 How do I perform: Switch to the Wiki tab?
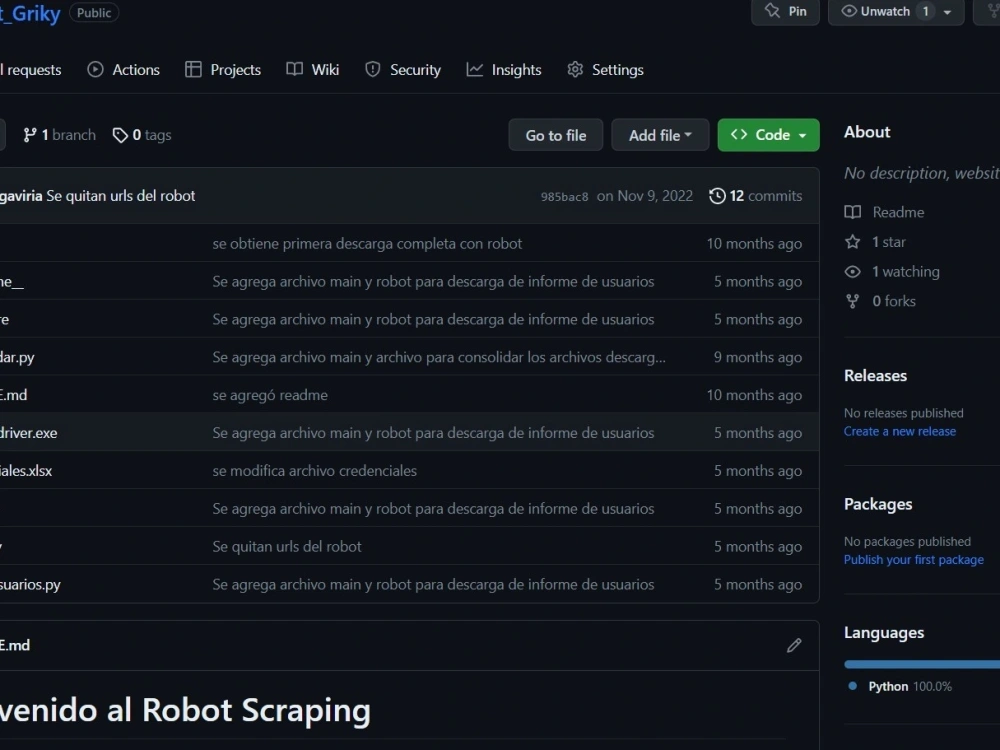(312, 70)
